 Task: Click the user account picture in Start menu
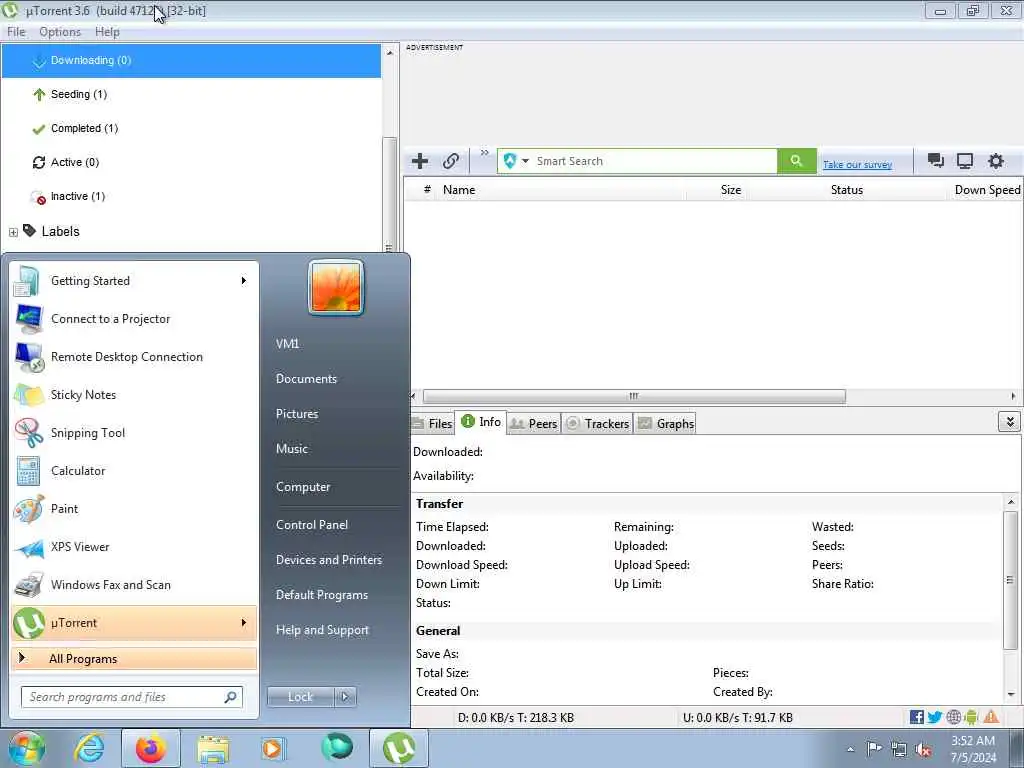336,287
